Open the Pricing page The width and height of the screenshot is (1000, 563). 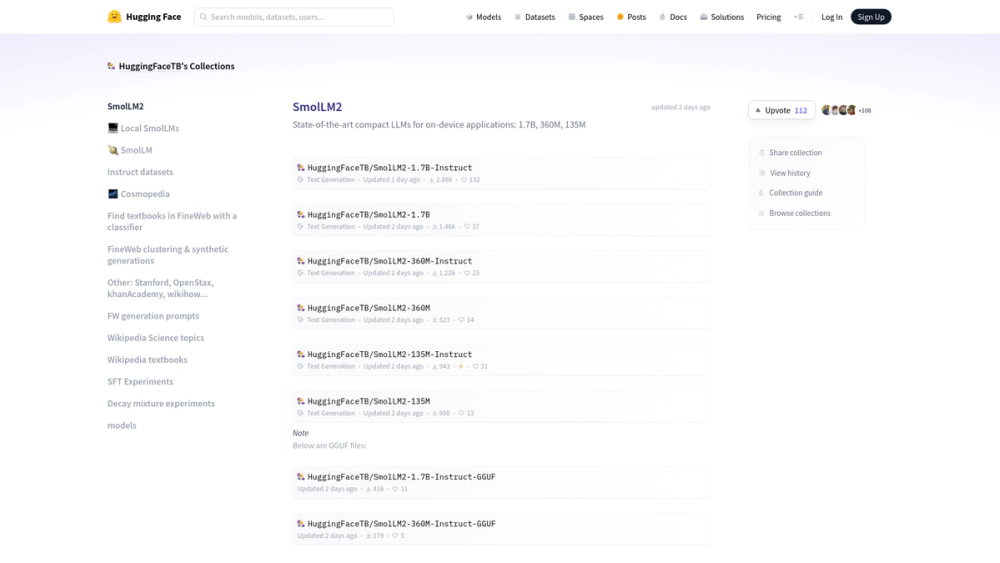pyautogui.click(x=768, y=17)
